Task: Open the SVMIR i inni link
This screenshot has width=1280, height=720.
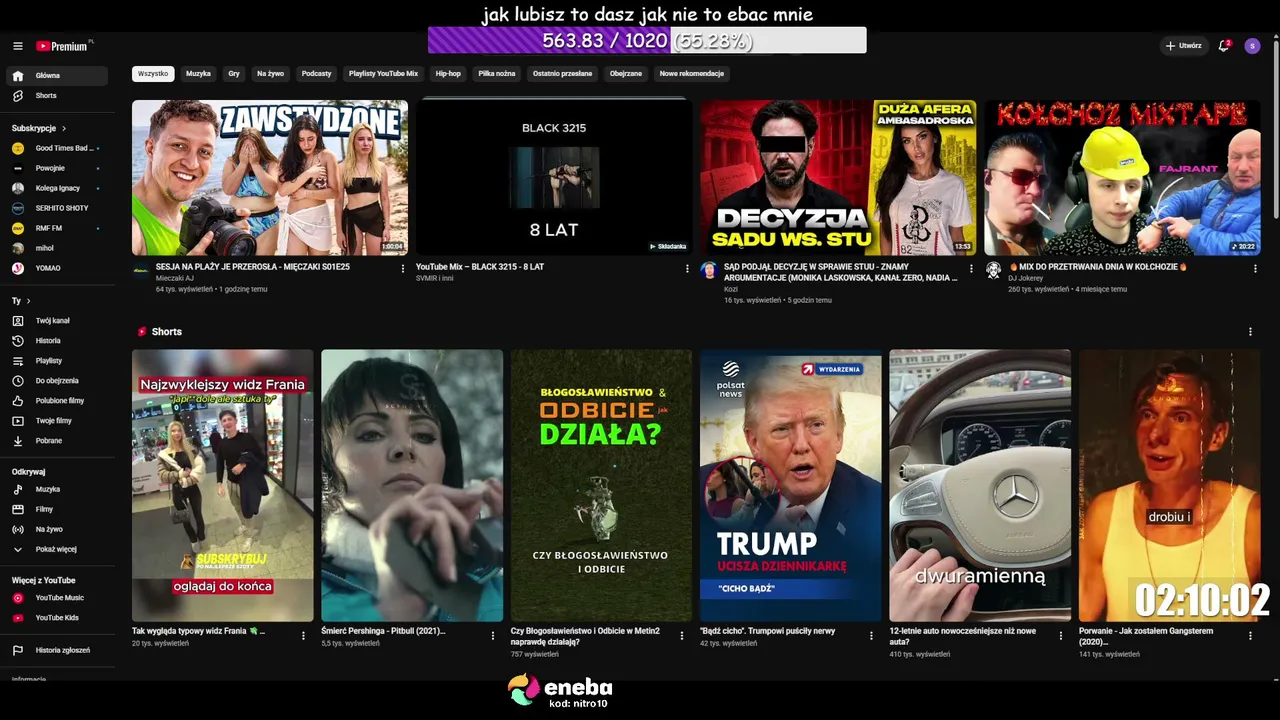Action: coord(435,278)
